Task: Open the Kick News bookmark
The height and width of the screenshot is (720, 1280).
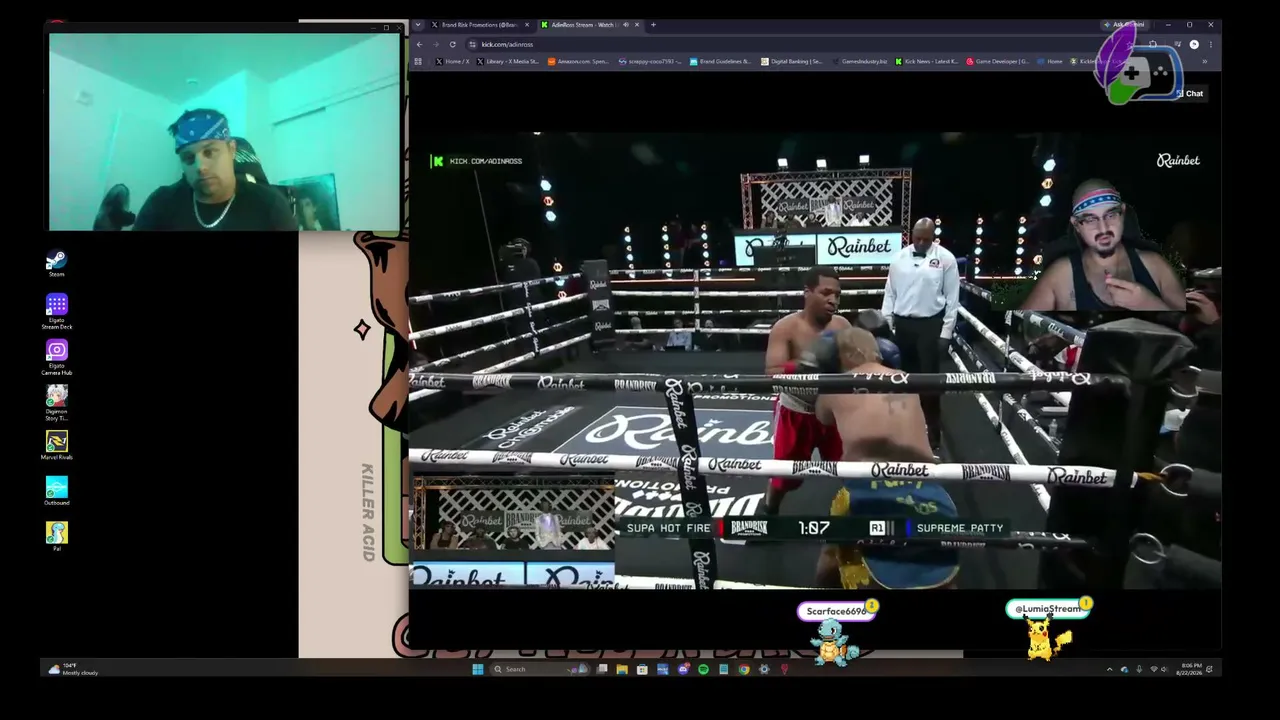Action: point(927,62)
